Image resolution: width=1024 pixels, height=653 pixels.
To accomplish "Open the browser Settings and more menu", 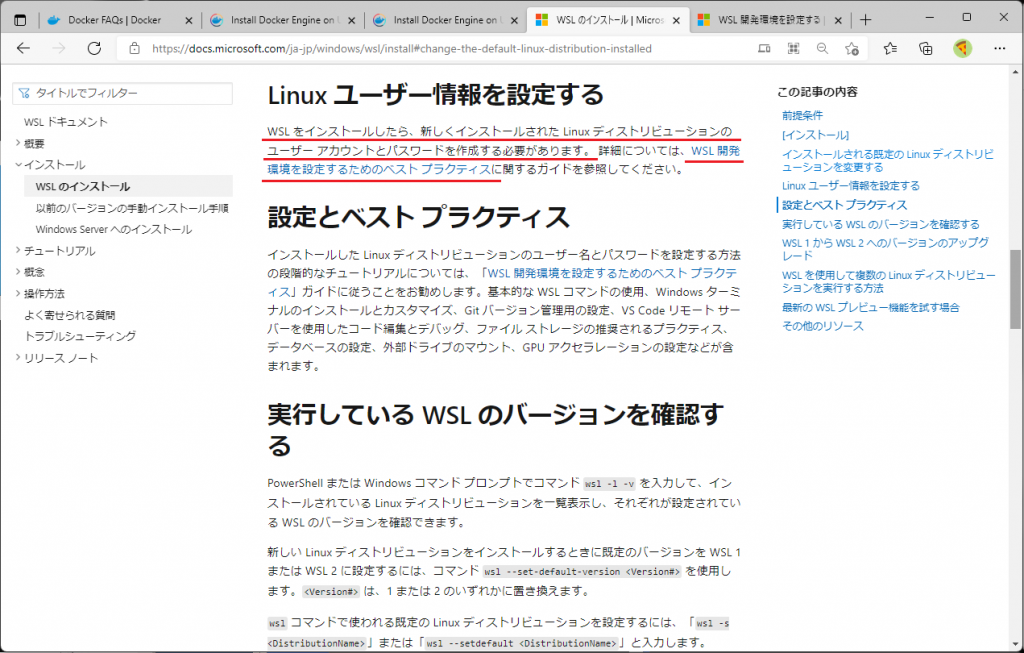I will click(999, 48).
